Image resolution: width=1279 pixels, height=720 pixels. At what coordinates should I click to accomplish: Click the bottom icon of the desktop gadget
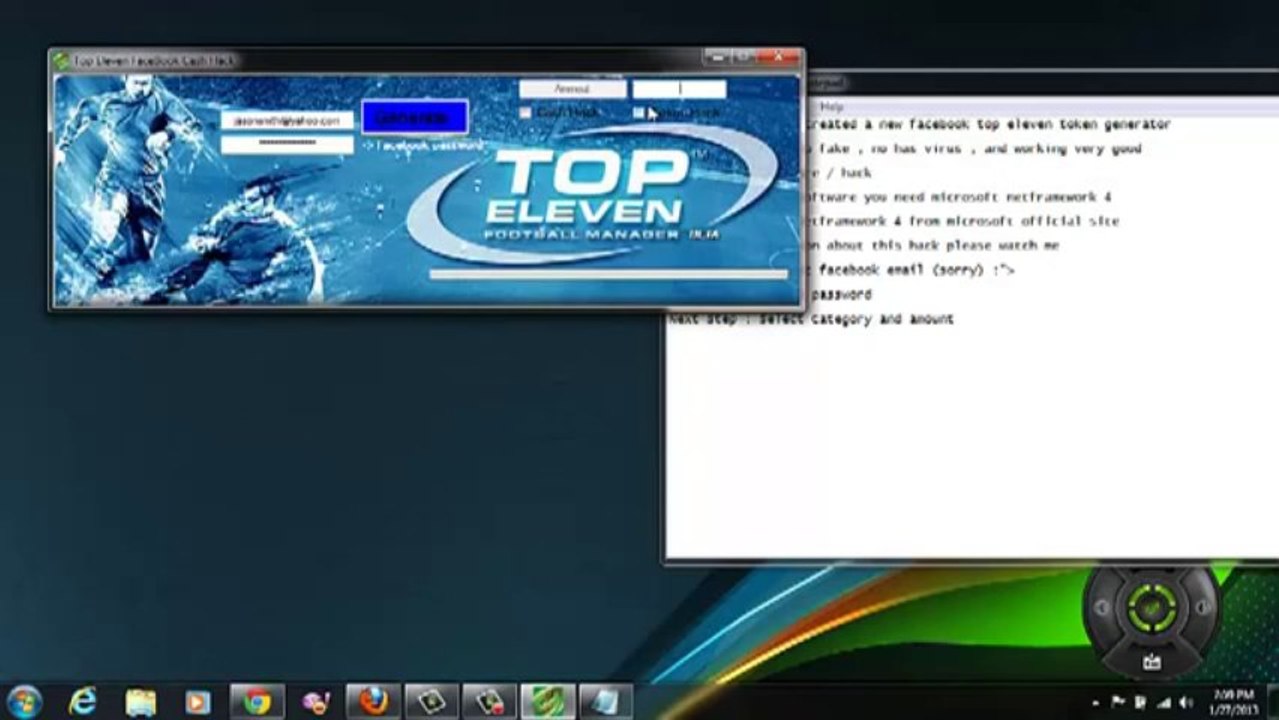point(1152,661)
